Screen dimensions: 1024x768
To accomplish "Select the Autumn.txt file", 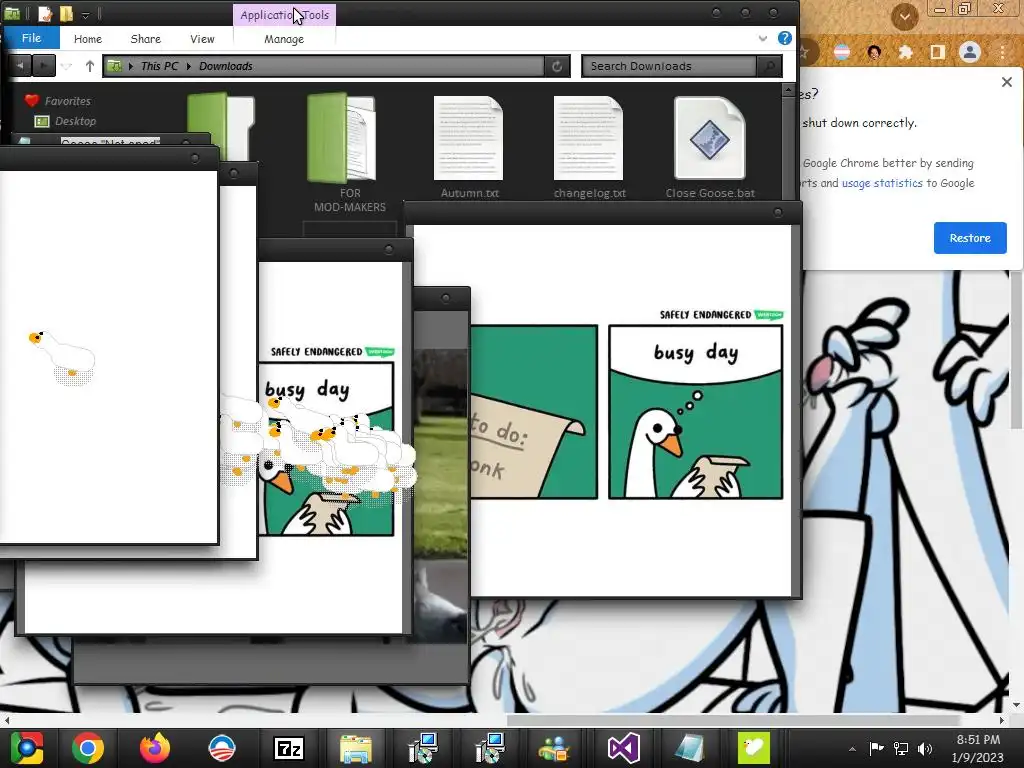I will 469,147.
